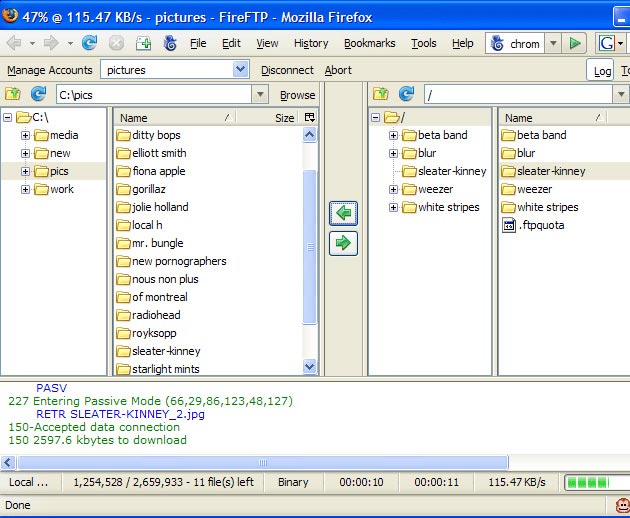
Task: Expand the media folder in local tree
Action: 25,135
